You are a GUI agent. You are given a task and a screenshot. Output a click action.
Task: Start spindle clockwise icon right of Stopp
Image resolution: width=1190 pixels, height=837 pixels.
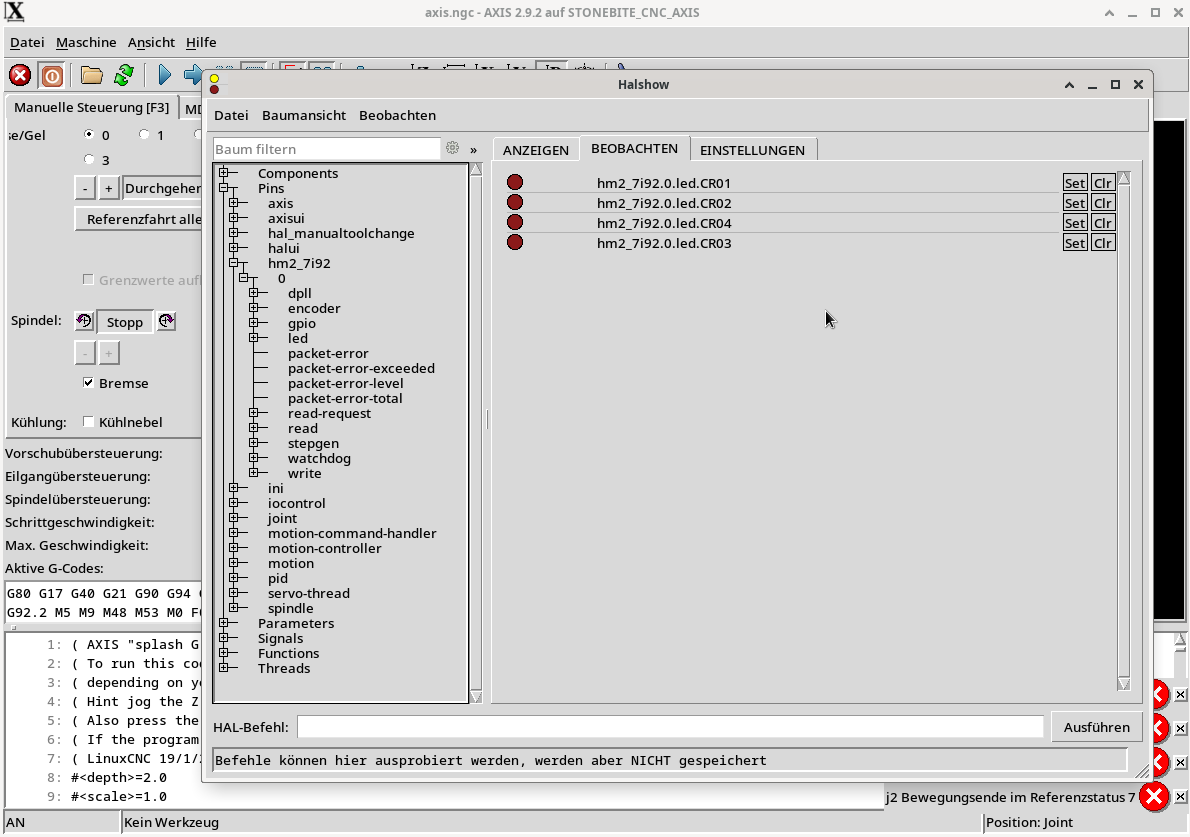coord(166,321)
